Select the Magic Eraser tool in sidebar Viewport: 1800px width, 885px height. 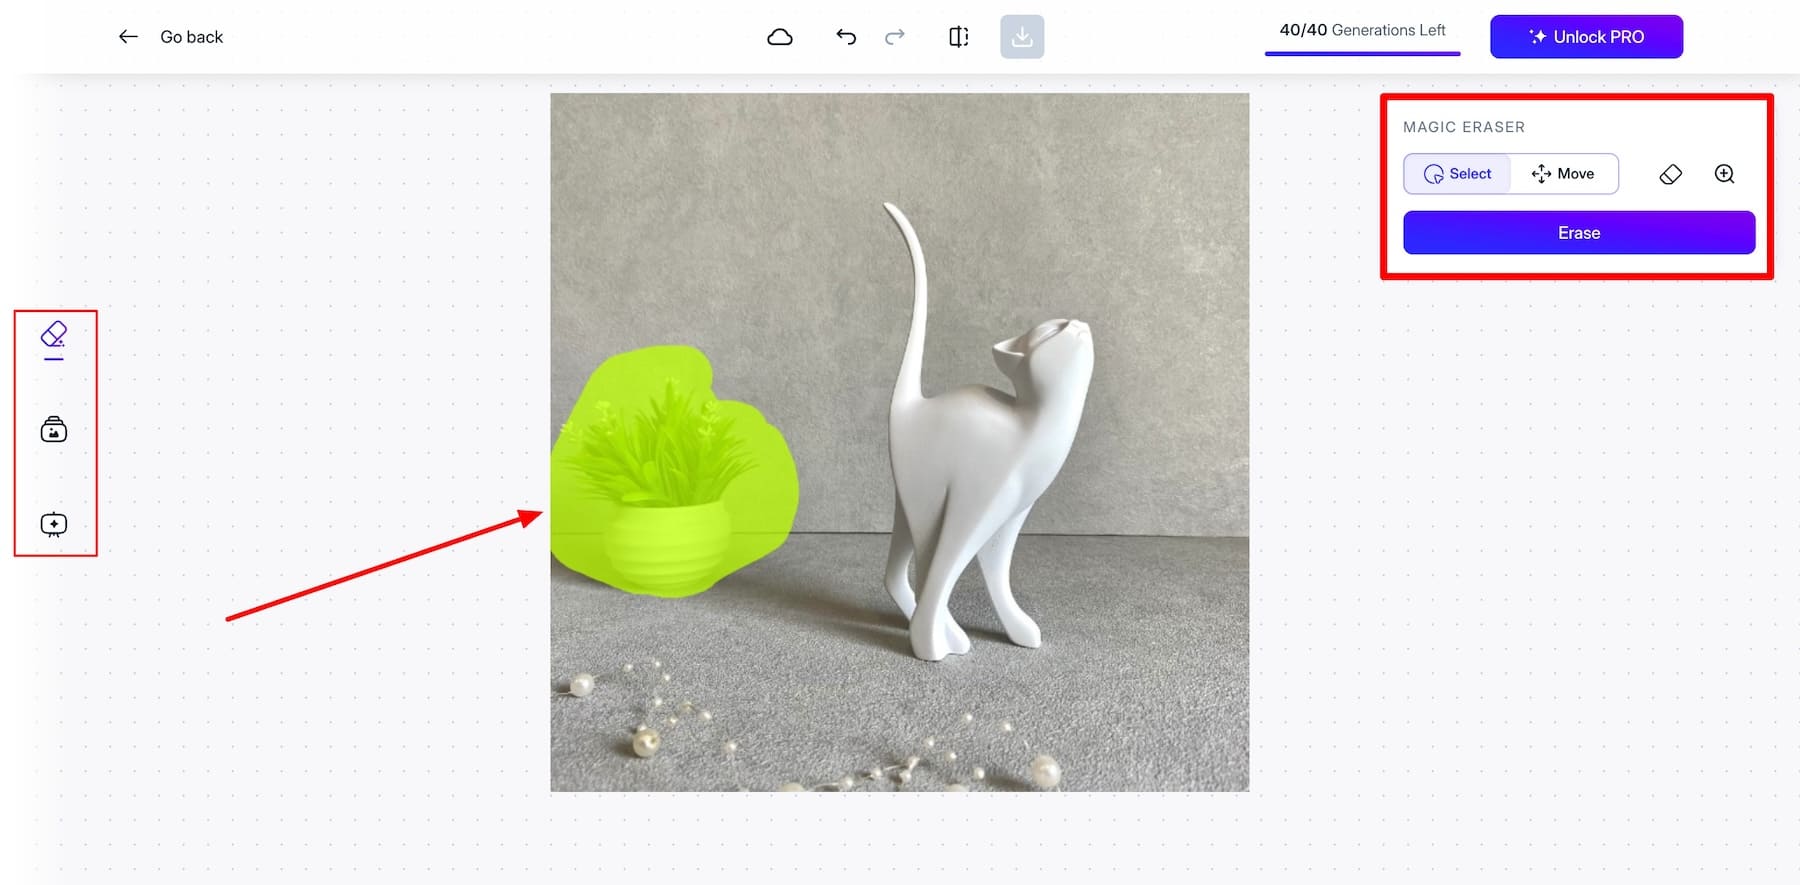coord(54,335)
